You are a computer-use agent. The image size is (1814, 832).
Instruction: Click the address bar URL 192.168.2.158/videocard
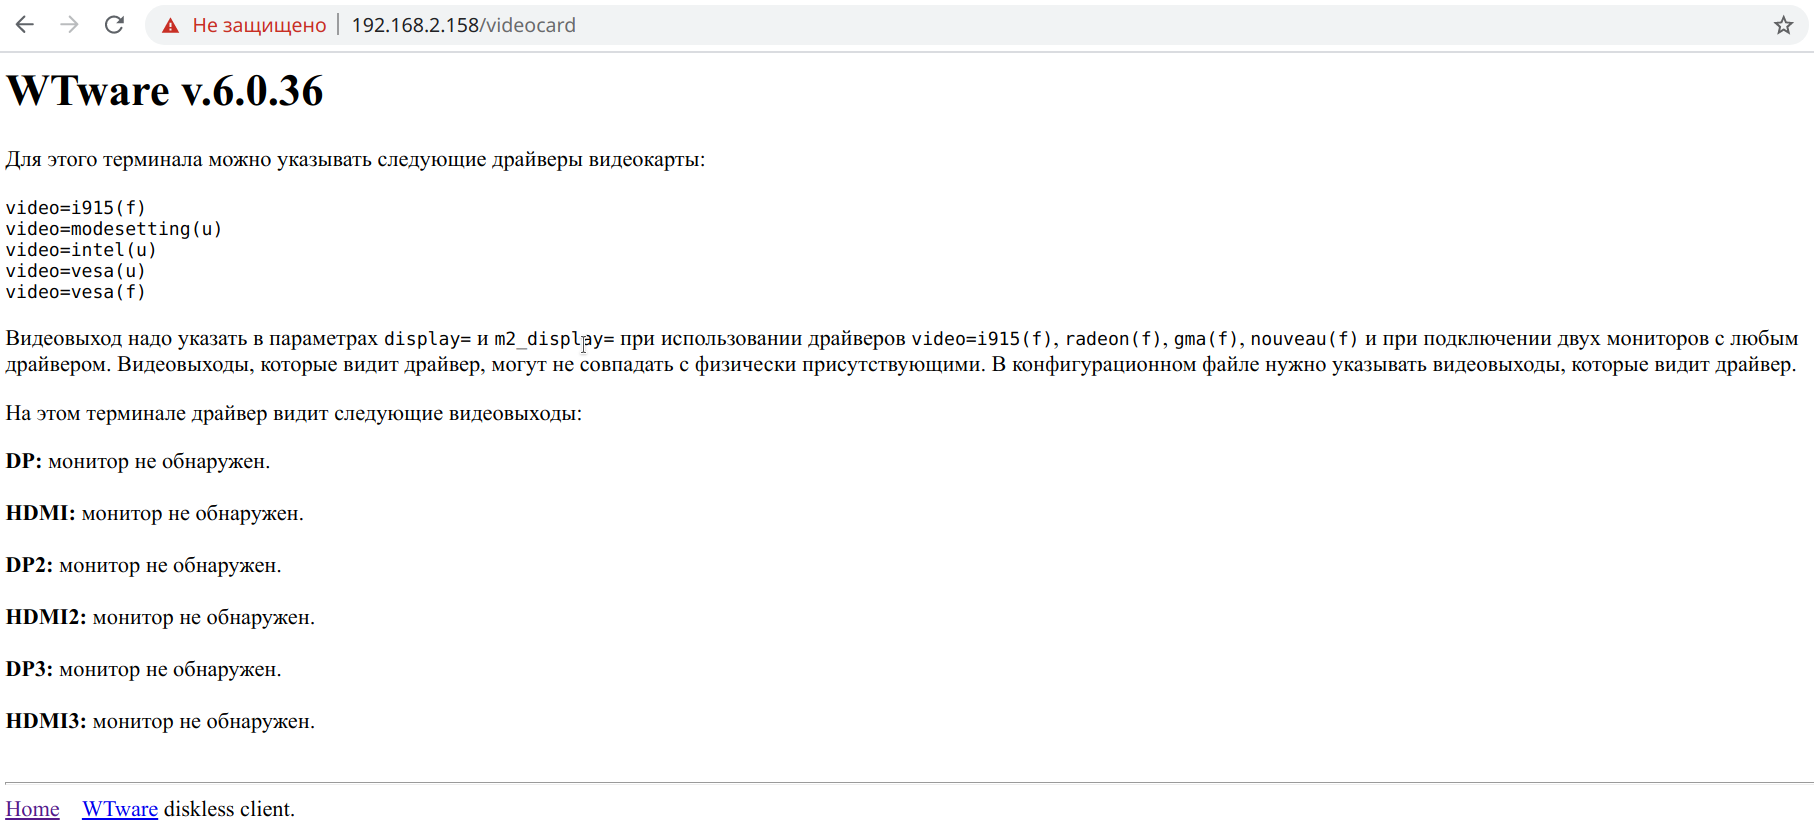pos(463,25)
